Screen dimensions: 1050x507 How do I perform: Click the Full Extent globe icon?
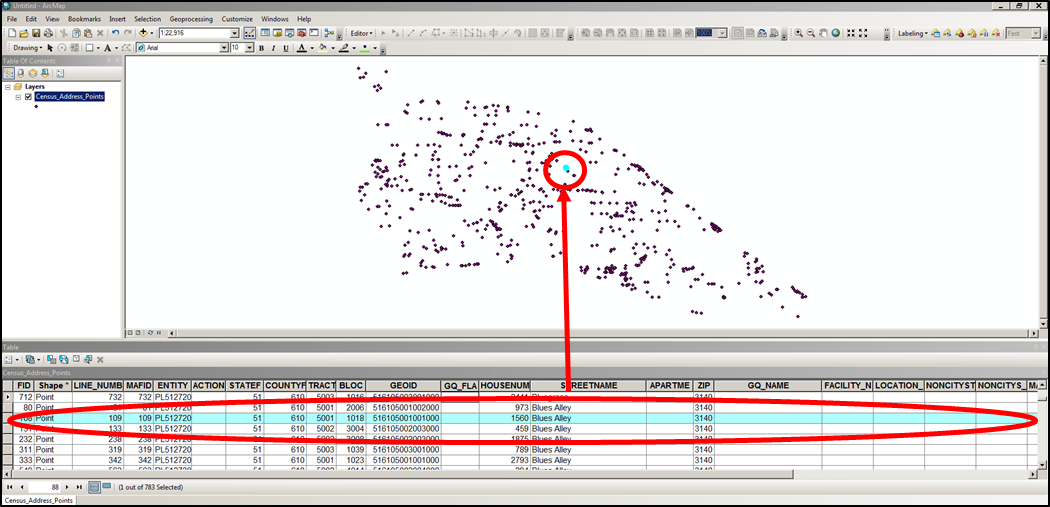[x=835, y=33]
